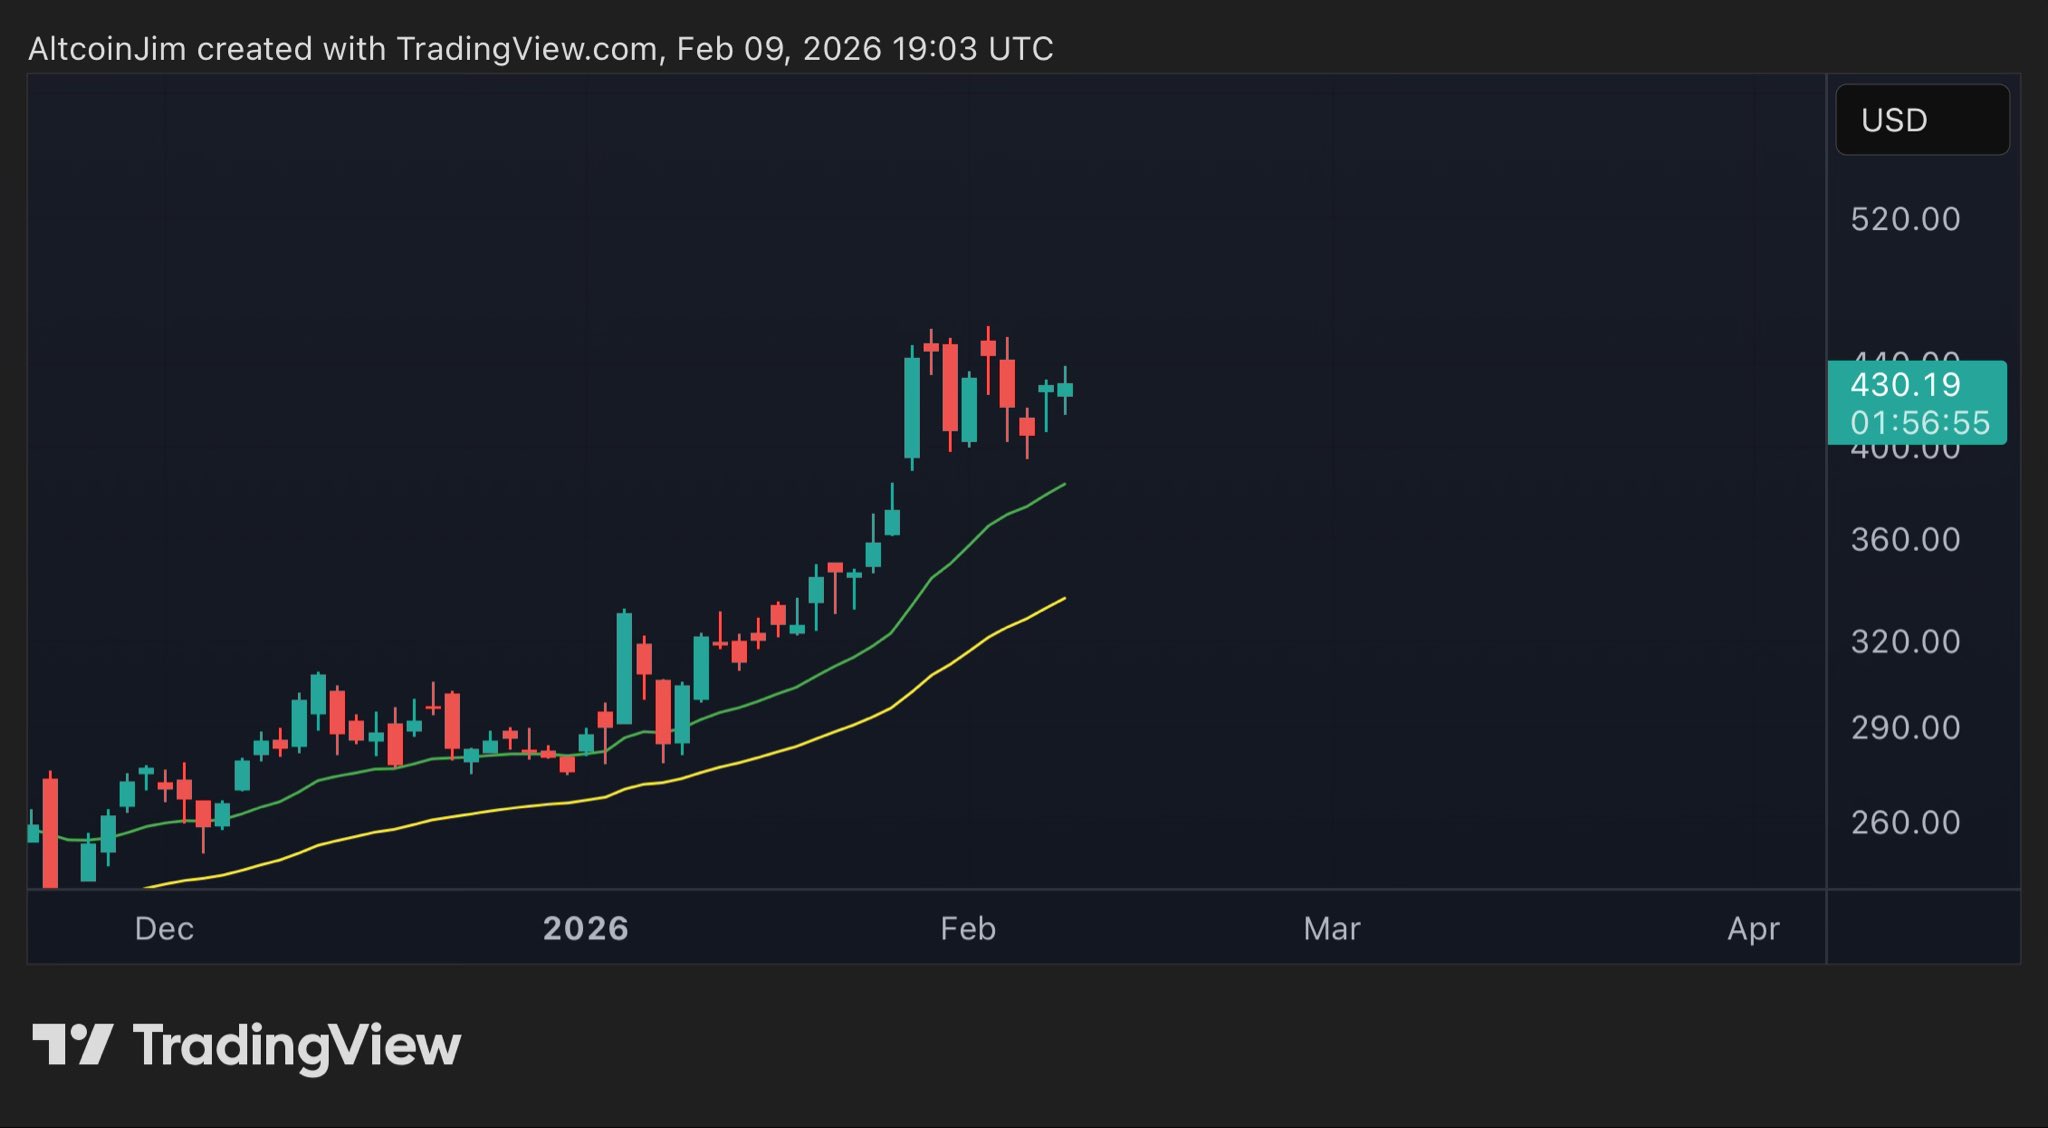
Task: Select the 360.00 price axis label
Action: click(1905, 540)
